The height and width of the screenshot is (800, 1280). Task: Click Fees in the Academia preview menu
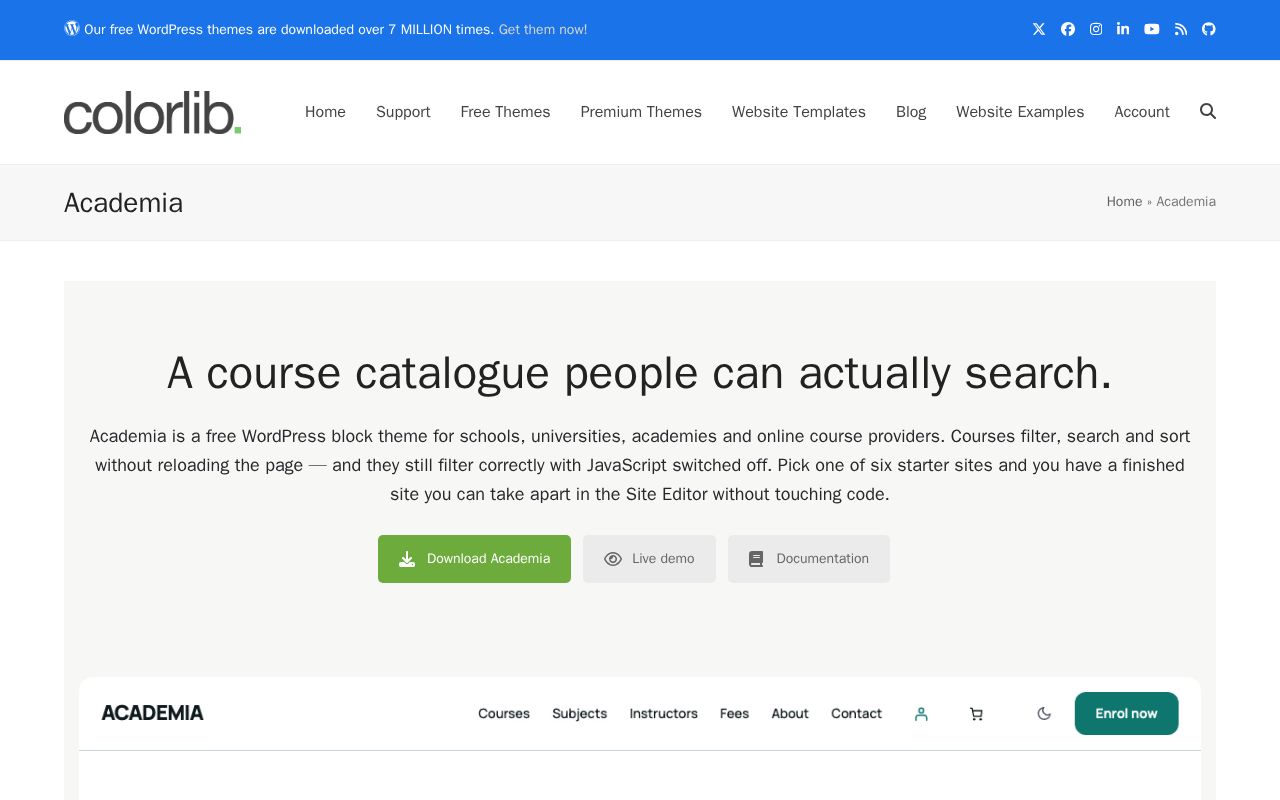pyautogui.click(x=734, y=714)
